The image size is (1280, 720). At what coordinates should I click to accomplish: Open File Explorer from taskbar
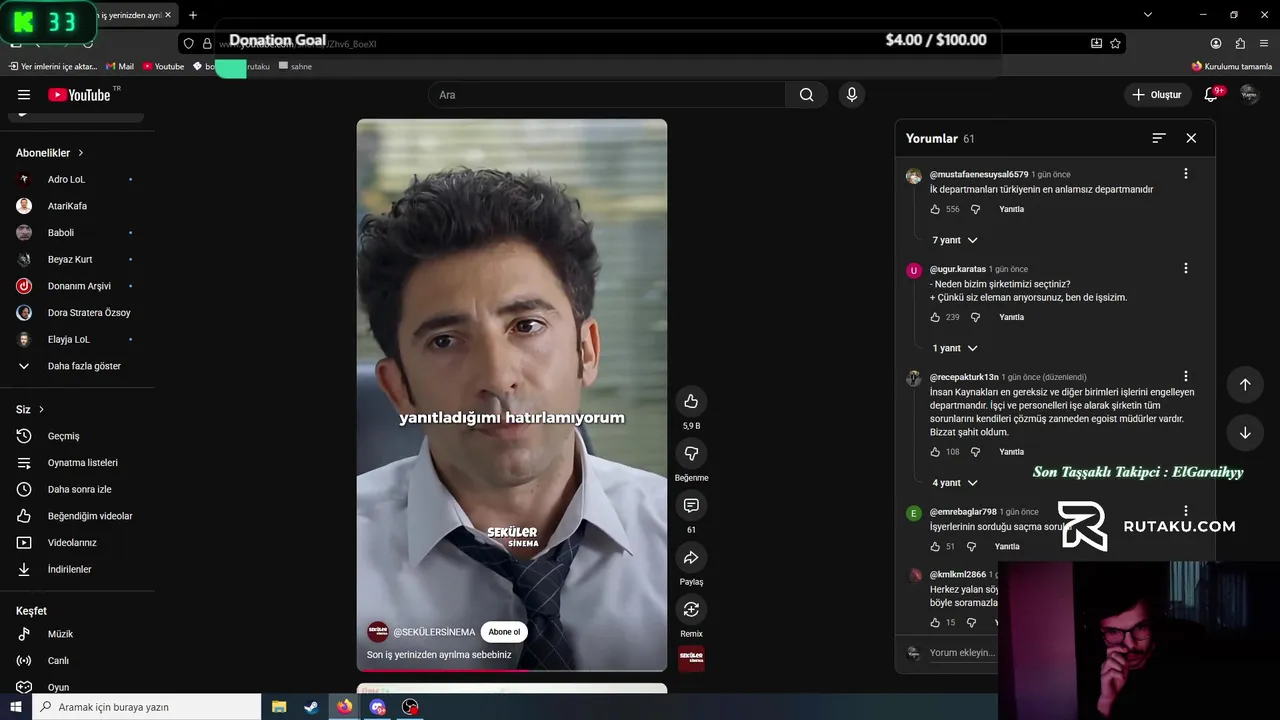[279, 707]
